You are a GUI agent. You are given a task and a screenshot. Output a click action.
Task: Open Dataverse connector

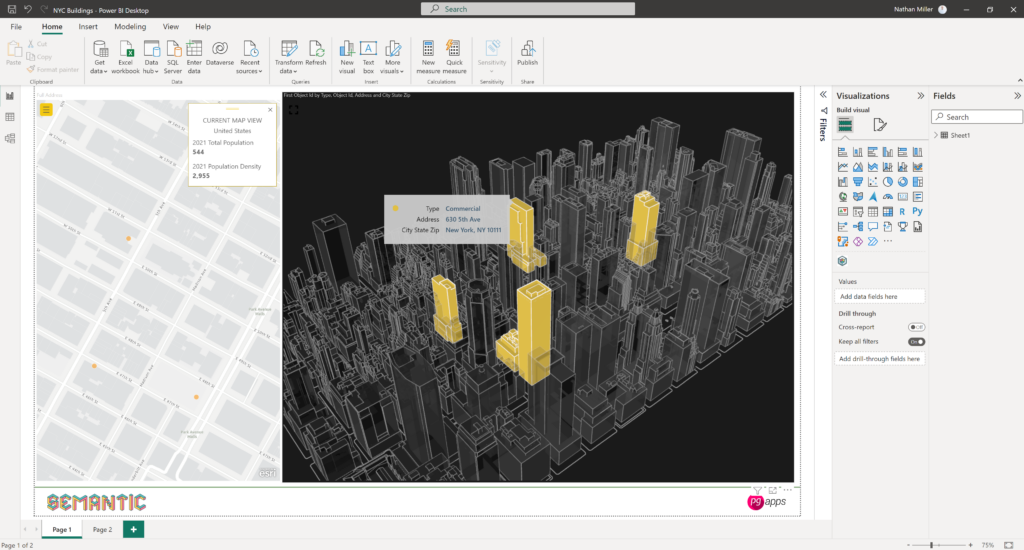pos(219,54)
